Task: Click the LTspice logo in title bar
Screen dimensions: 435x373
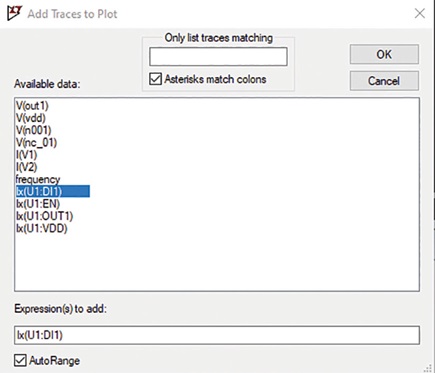Action: [x=14, y=13]
